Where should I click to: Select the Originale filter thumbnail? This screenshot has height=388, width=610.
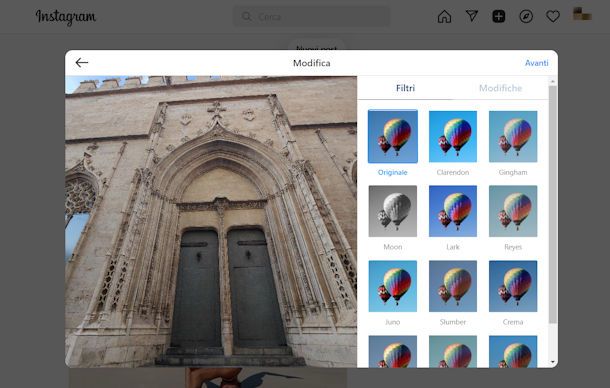tap(393, 136)
